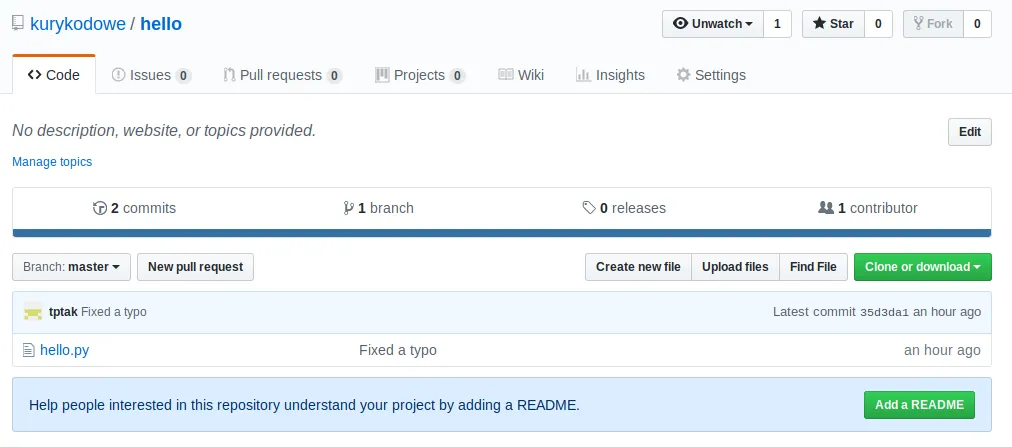Click the Insights bar graph icon
The image size is (1012, 447).
583,75
